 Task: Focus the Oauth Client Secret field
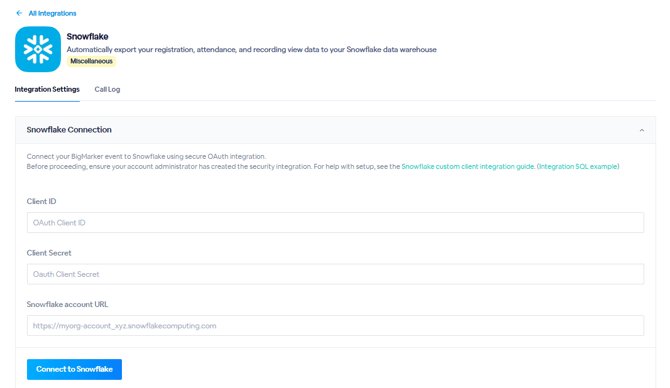[335, 274]
